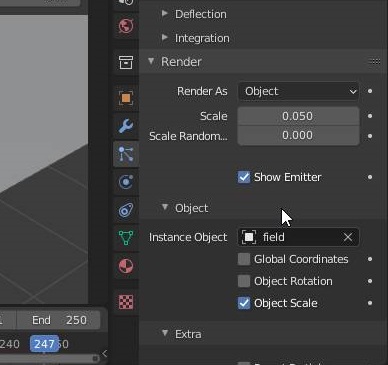Click the animate dot next to Object Rotation
Viewport: 388px width, 365px height.
(370, 281)
